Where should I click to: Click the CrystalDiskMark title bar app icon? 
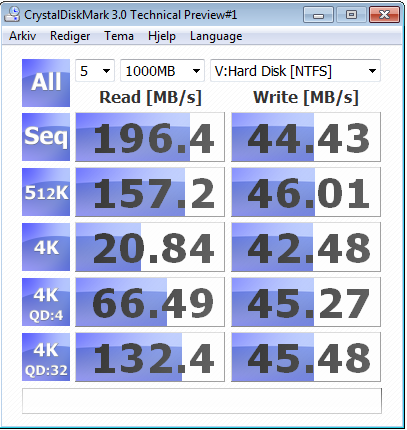point(13,15)
